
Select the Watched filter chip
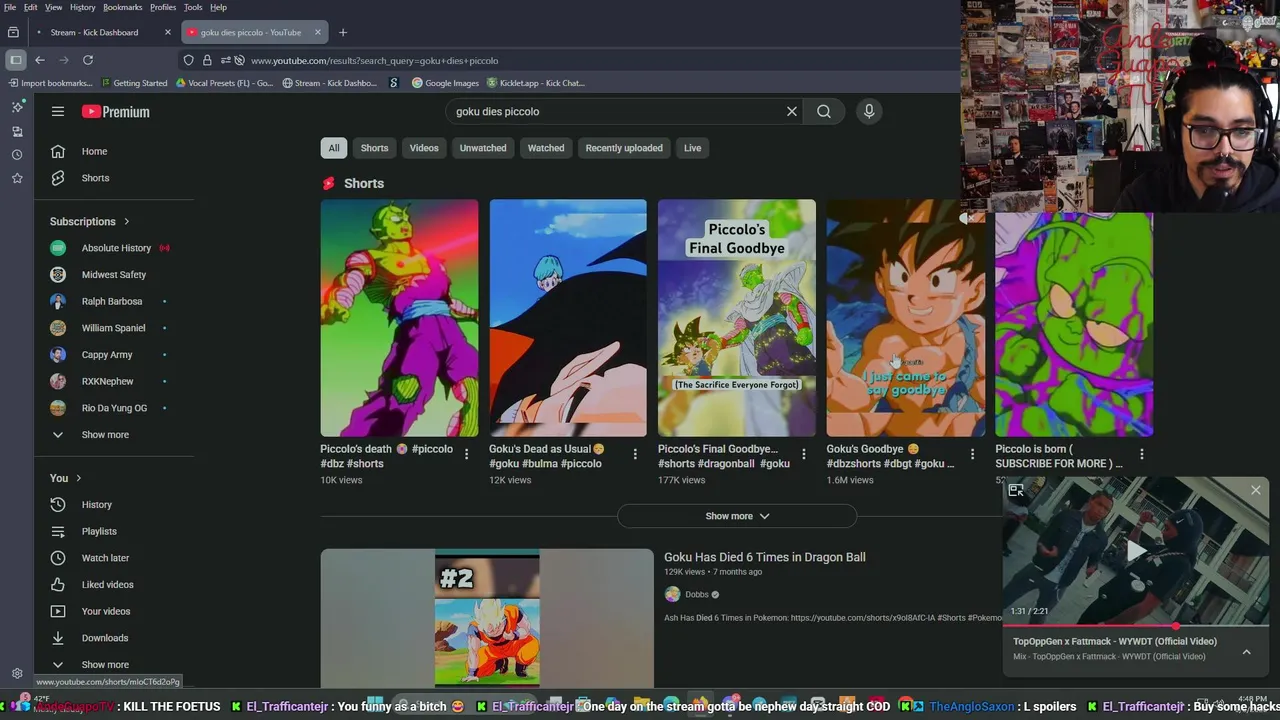click(546, 148)
